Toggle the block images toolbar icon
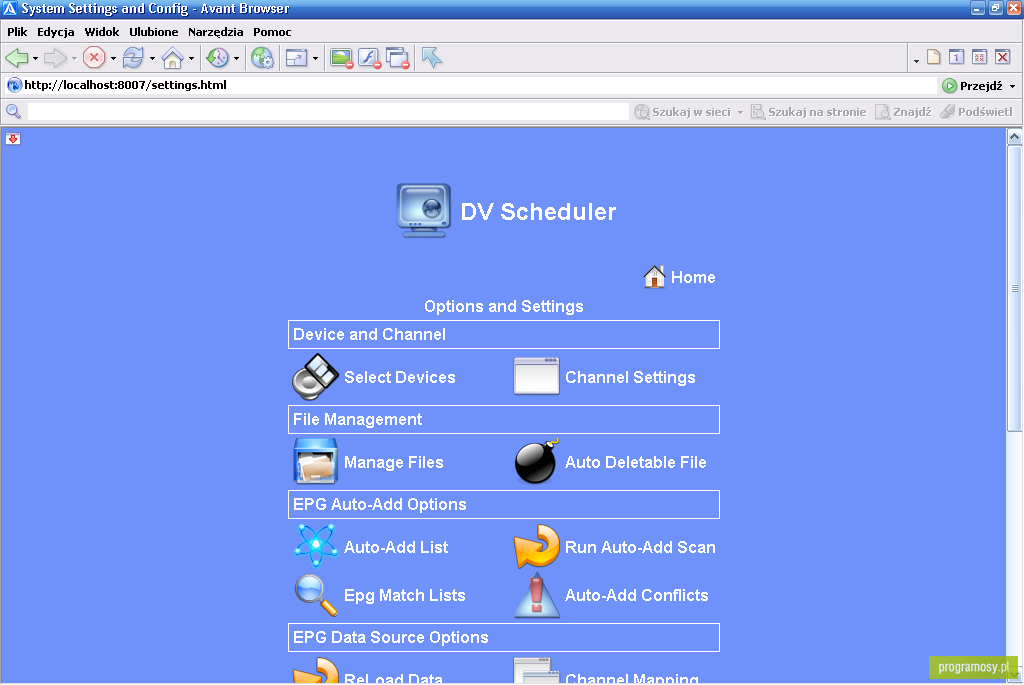Viewport: 1024px width, 685px height. 341,58
